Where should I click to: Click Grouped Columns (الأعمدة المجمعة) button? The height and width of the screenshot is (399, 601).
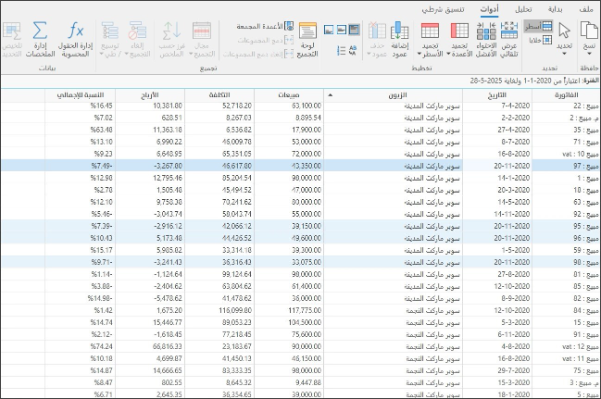pos(265,26)
